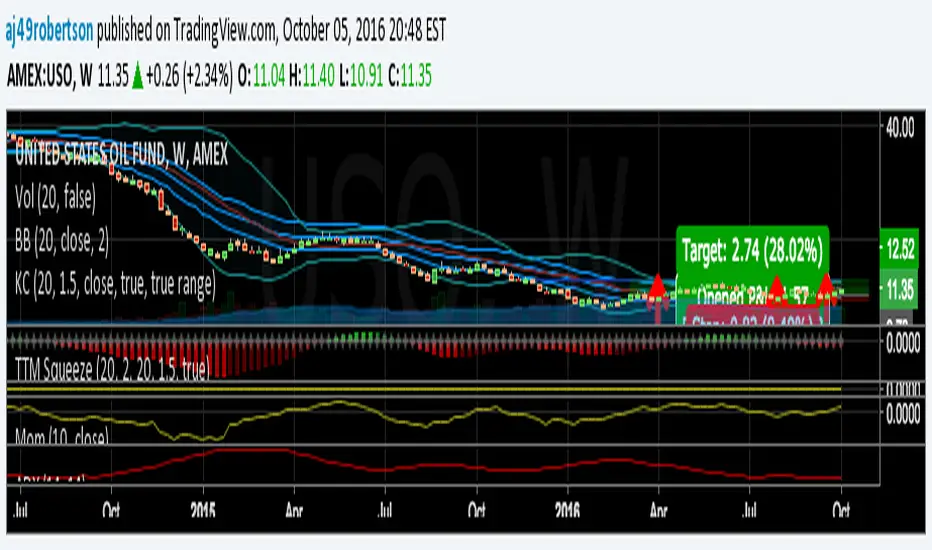The width and height of the screenshot is (932, 550).
Task: Click the yellow momentum line in Mom pane
Action: pyautogui.click(x=424, y=419)
